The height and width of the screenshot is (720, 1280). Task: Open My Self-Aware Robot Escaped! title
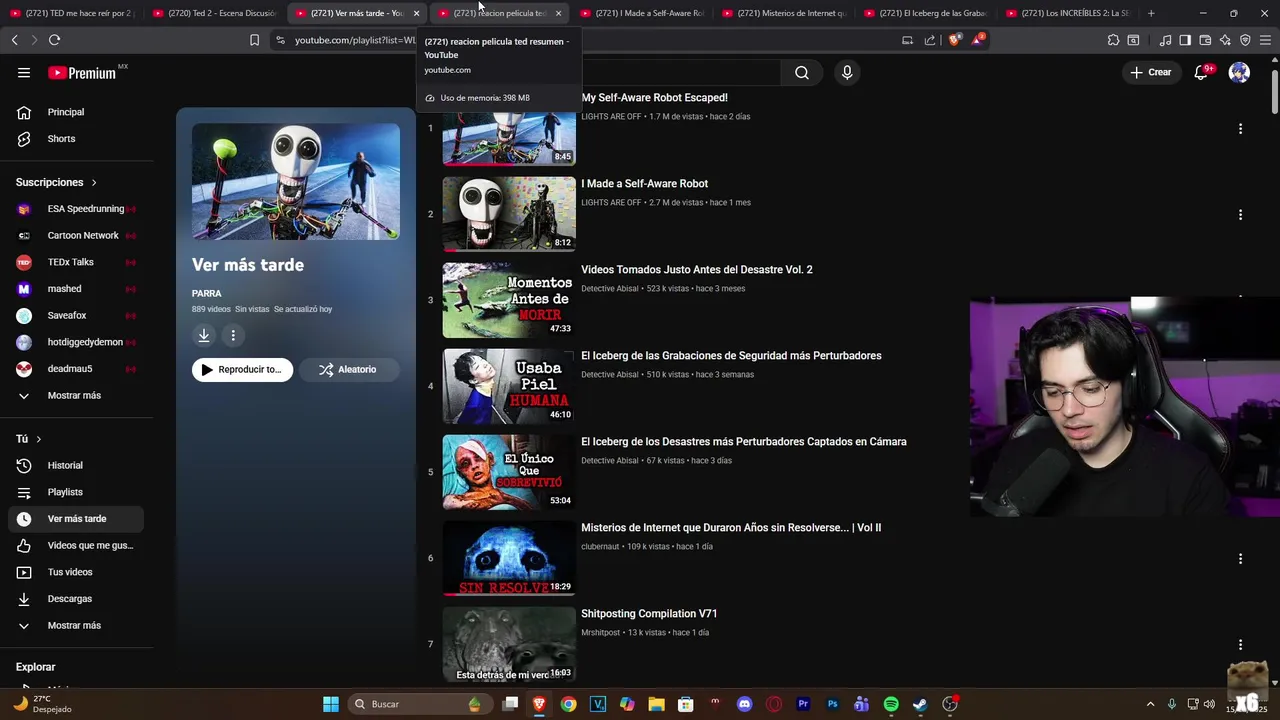[x=654, y=98]
